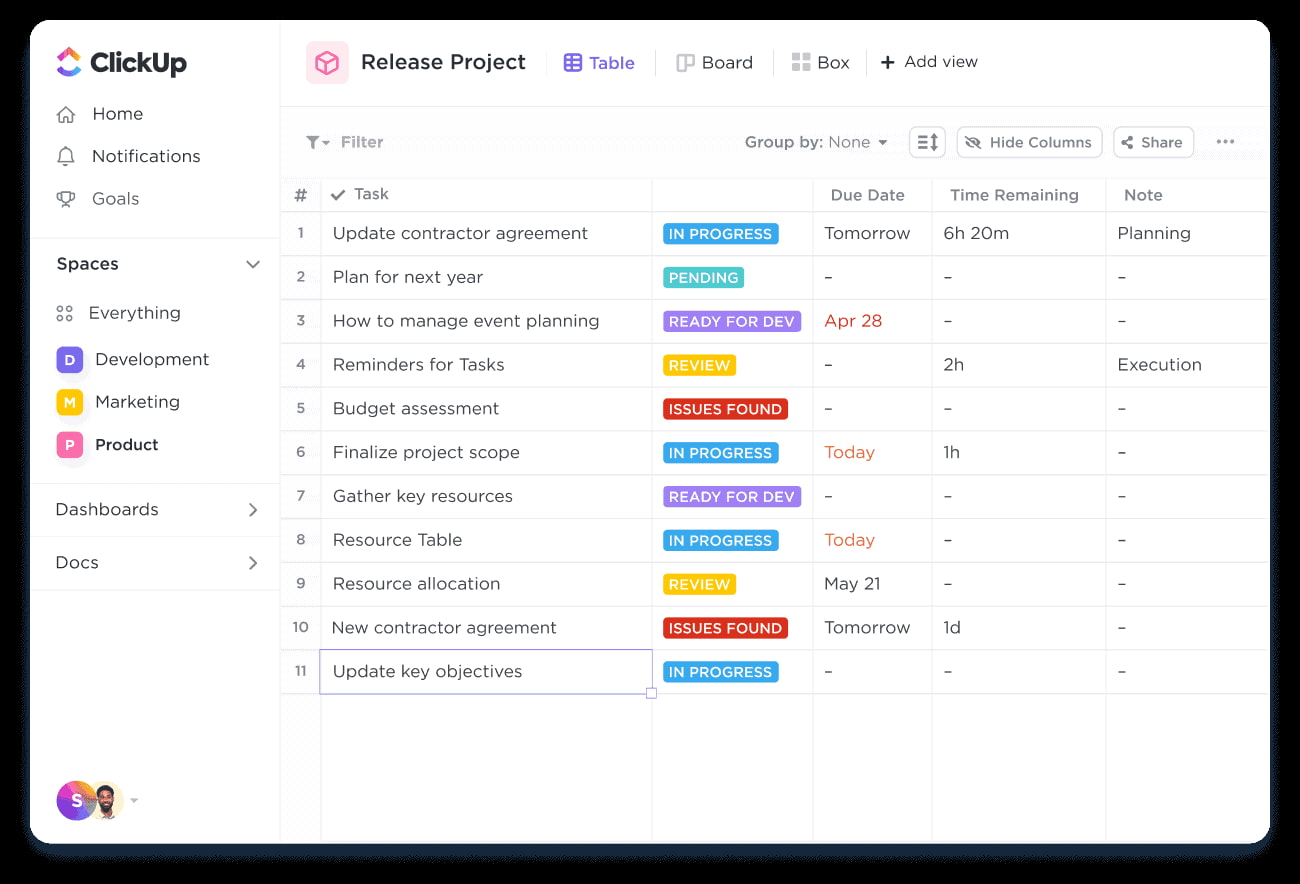Open the ClickUp home logo
The width and height of the screenshot is (1300, 884).
(120, 62)
